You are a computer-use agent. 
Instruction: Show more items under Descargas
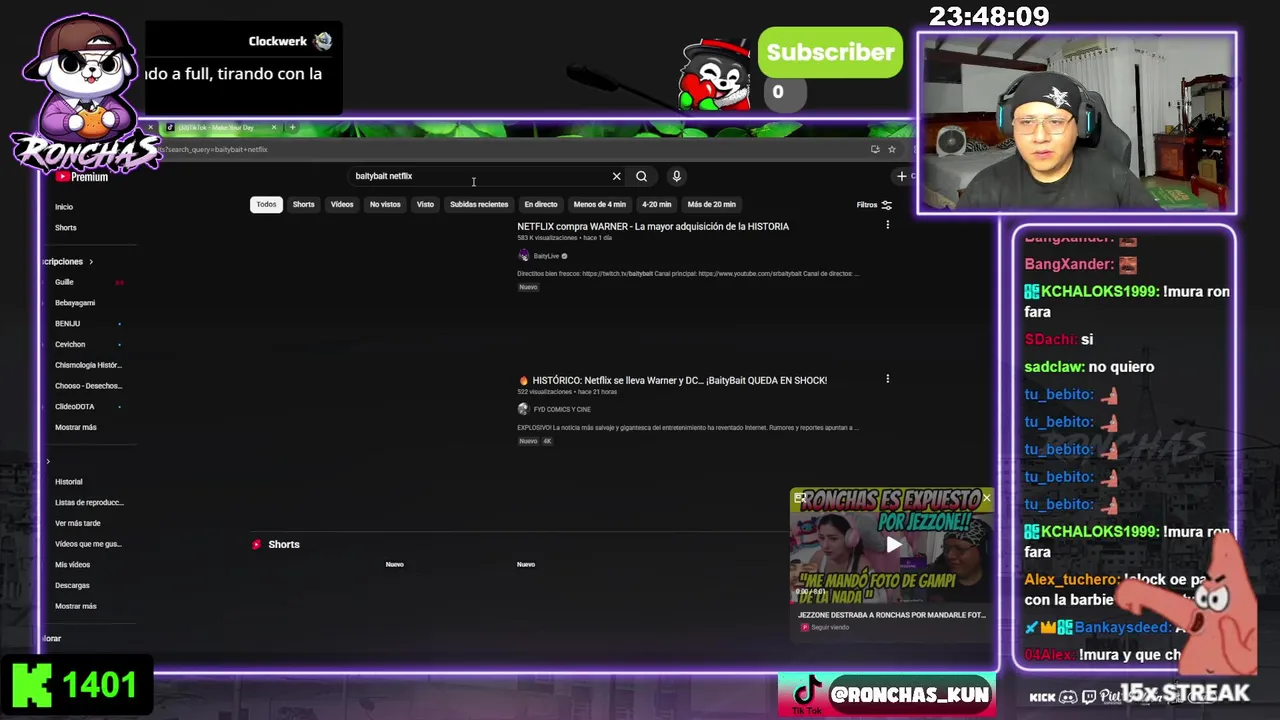coord(76,606)
